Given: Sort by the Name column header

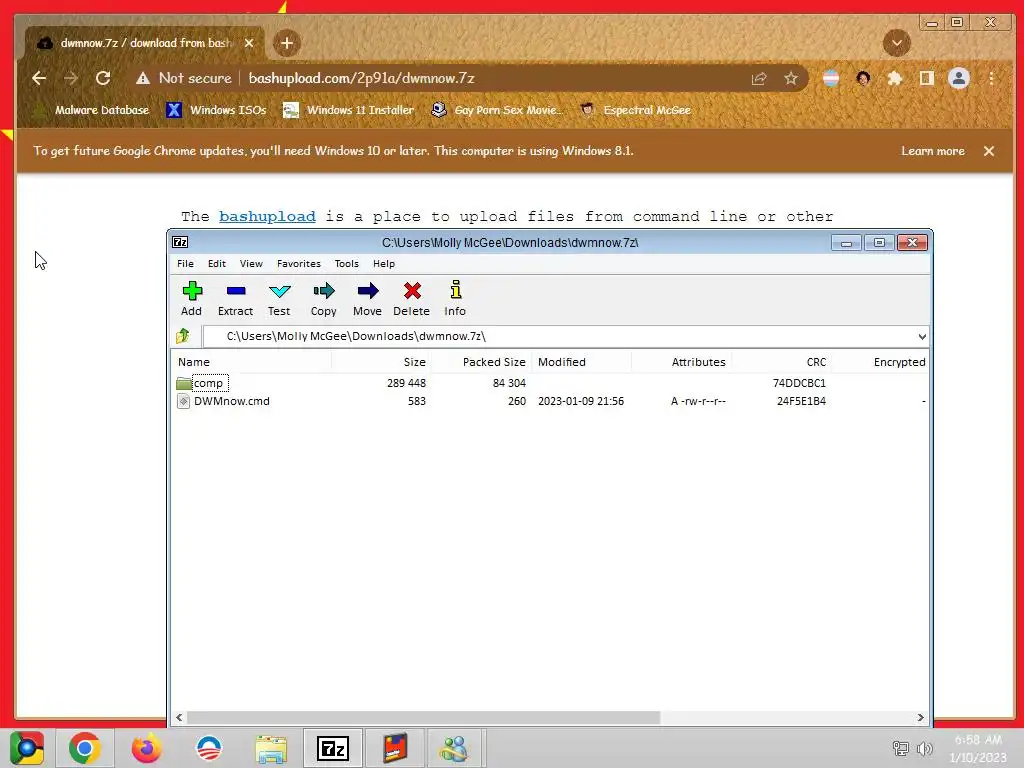Looking at the screenshot, I should [252, 362].
